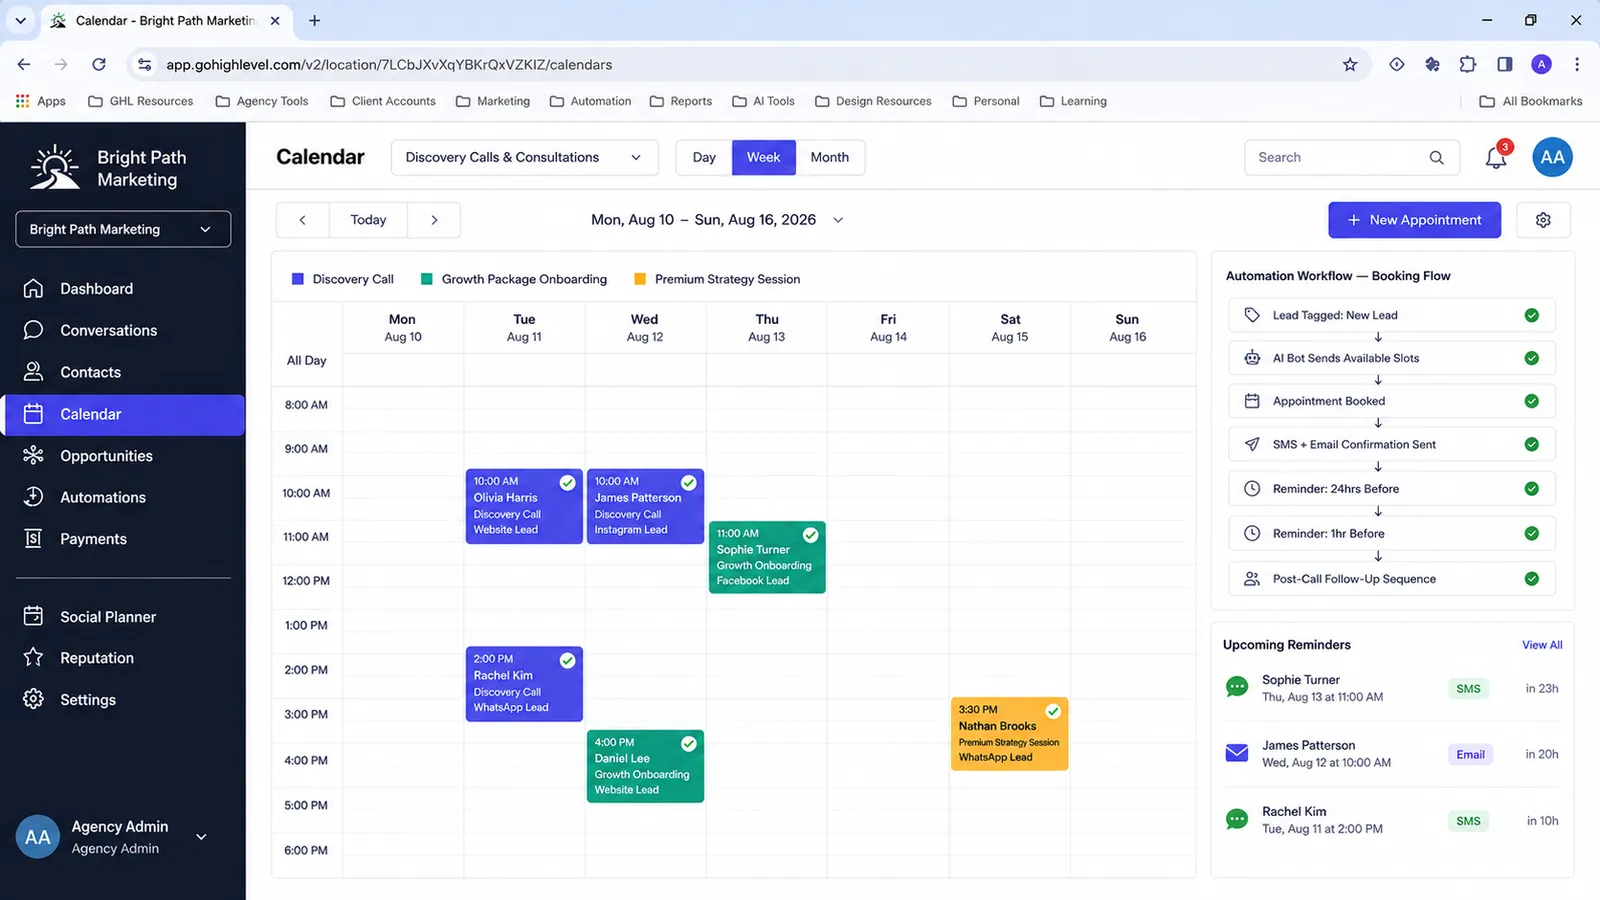
Task: Click the calendar settings gear button
Action: (x=1543, y=220)
